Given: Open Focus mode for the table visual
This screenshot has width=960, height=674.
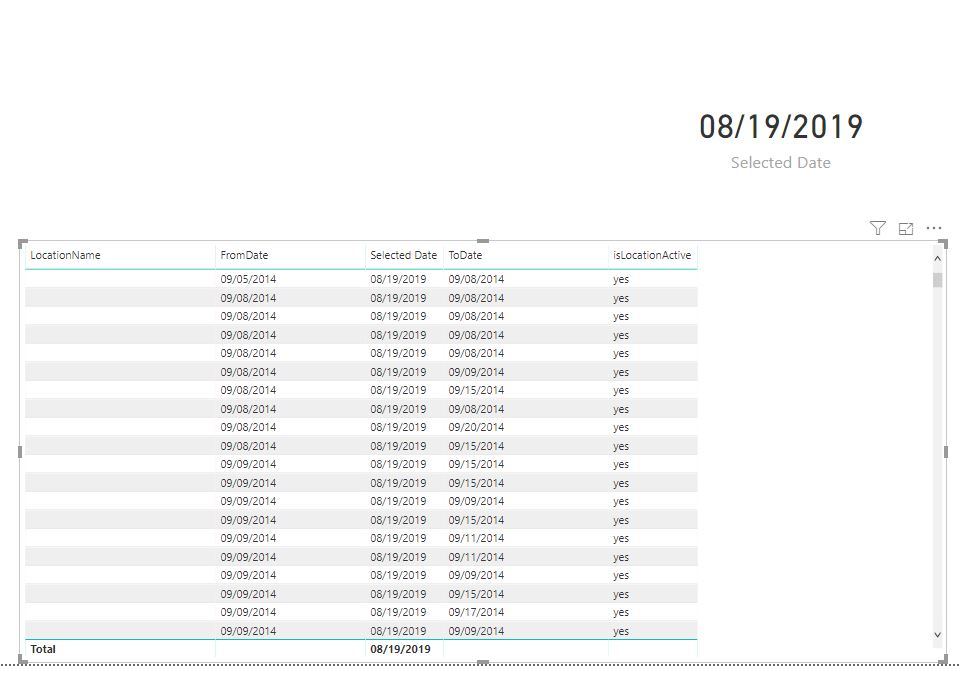Looking at the screenshot, I should (x=906, y=228).
